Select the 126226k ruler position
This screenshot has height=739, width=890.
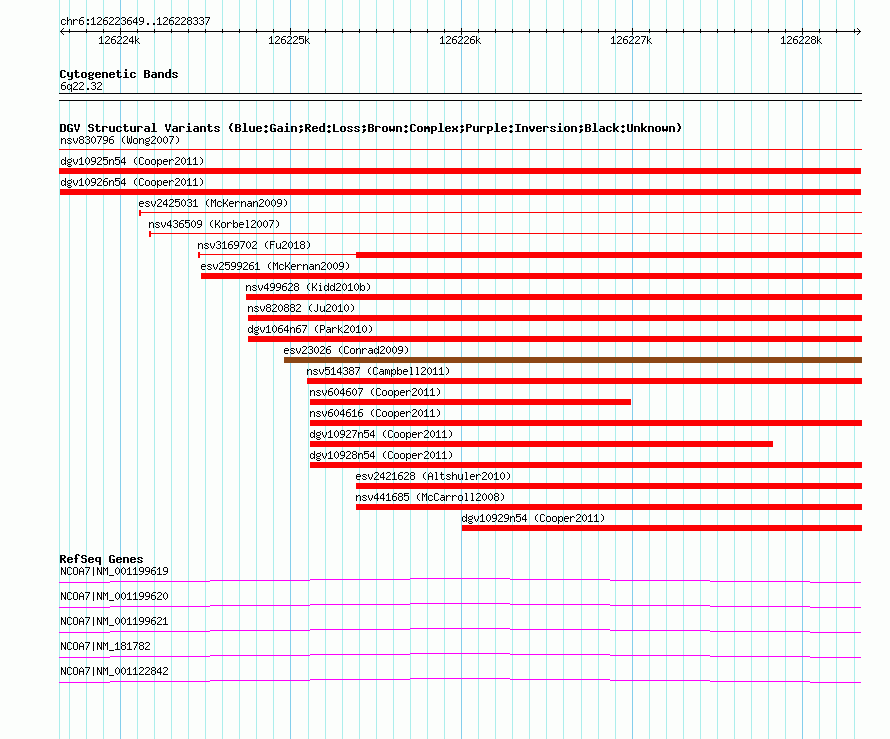point(460,40)
